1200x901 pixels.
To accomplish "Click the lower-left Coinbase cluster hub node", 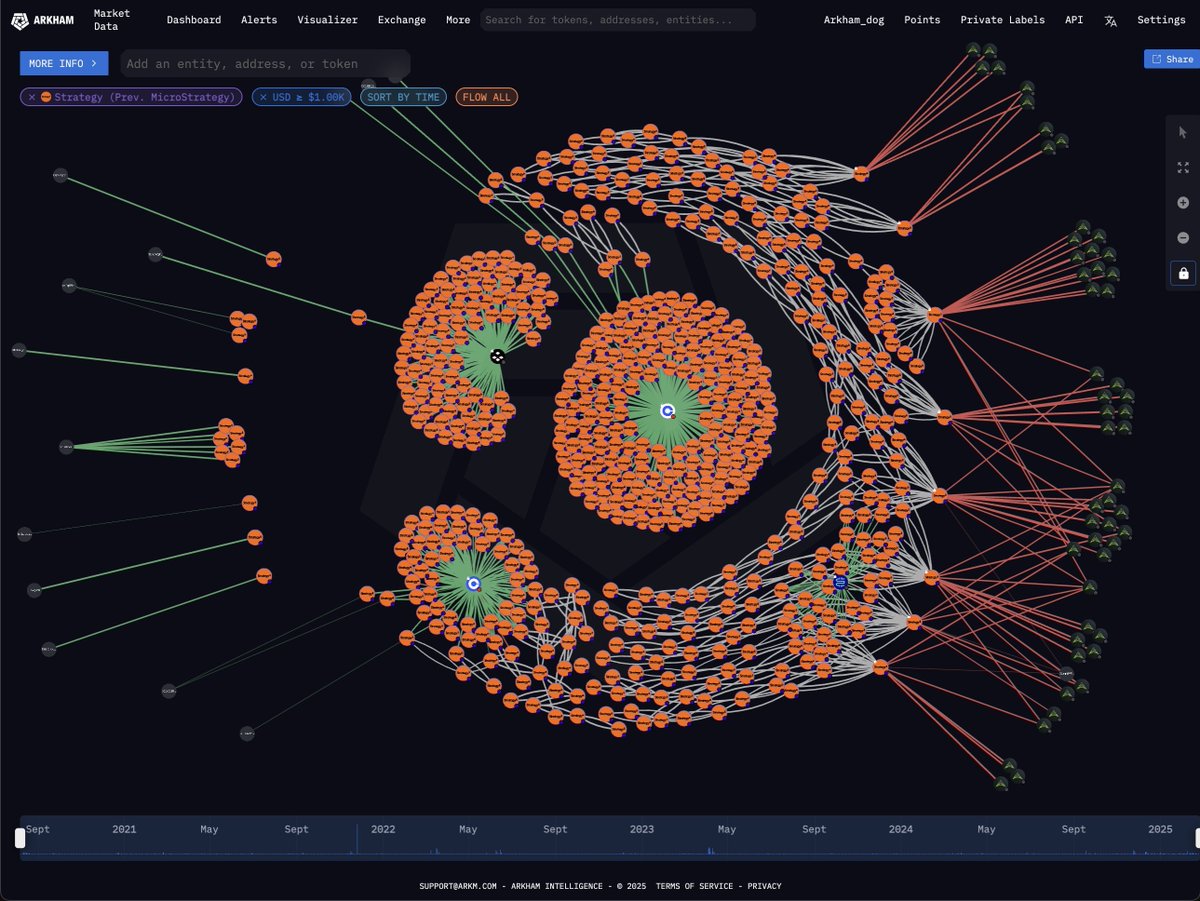I will point(473,583).
